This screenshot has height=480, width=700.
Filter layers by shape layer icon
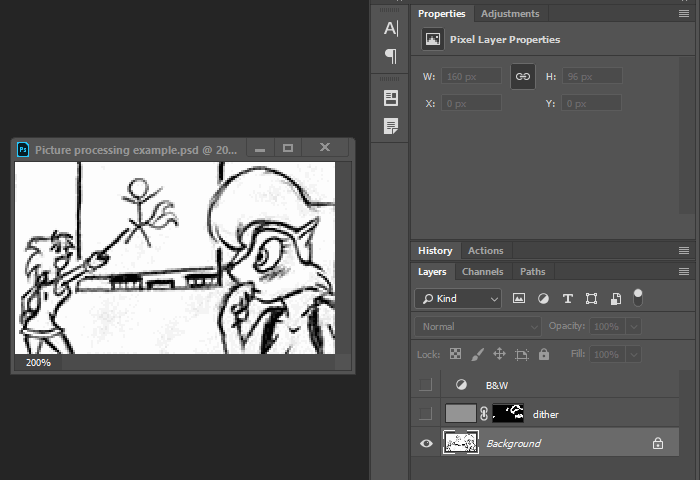pyautogui.click(x=592, y=298)
